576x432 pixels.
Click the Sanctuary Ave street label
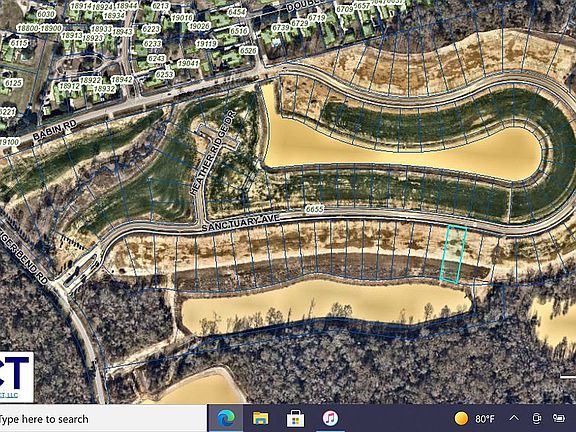[x=241, y=223]
